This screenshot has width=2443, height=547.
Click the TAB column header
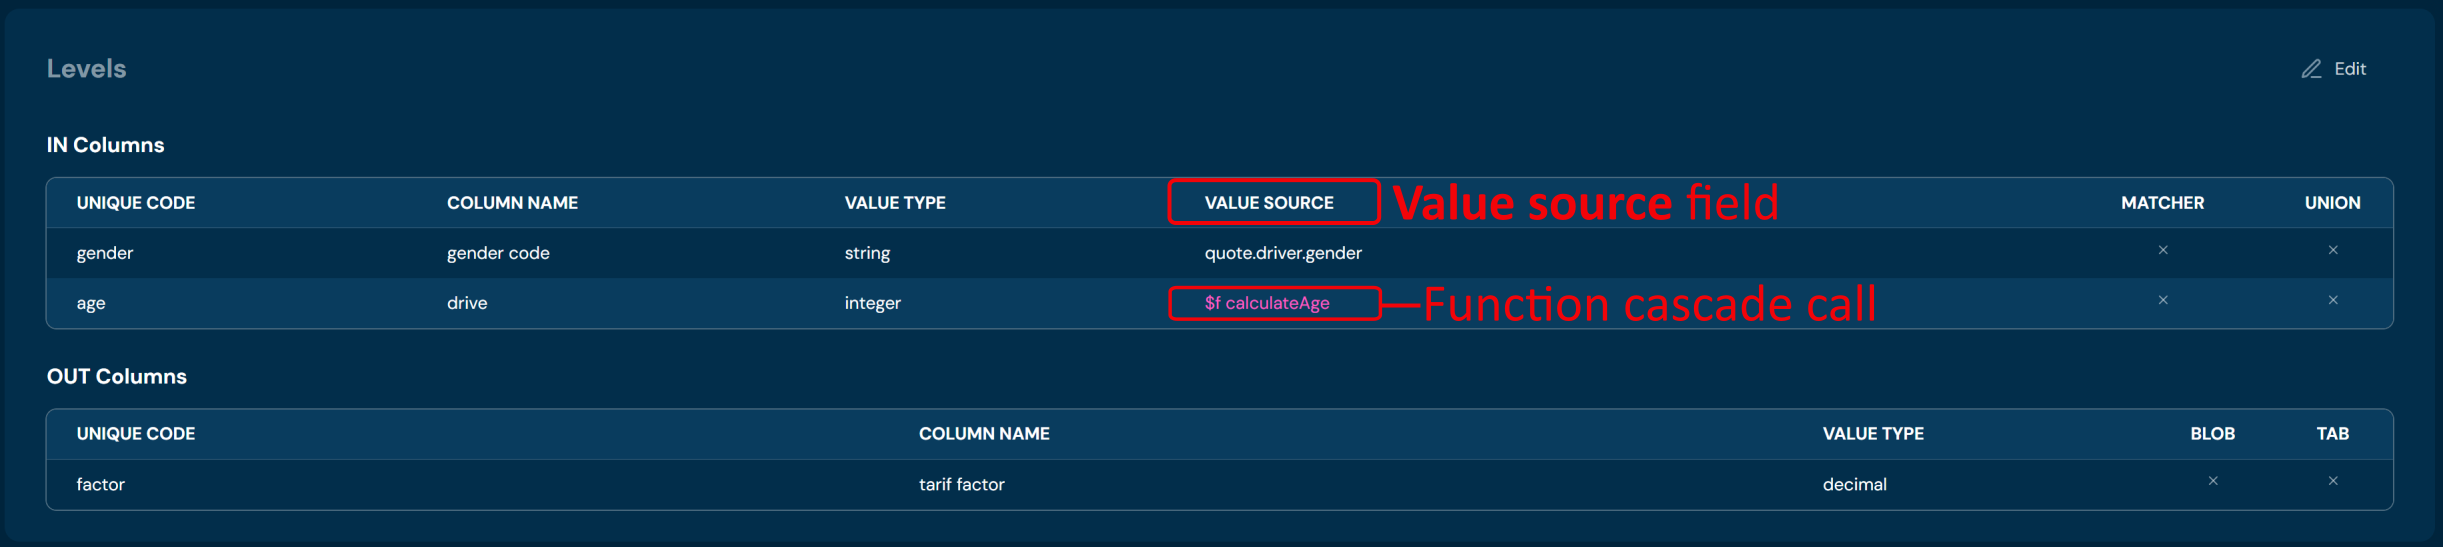(x=2332, y=434)
